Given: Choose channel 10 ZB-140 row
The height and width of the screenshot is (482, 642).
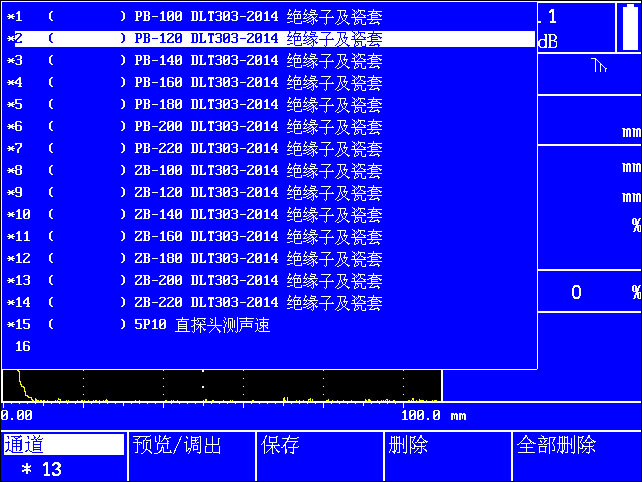Looking at the screenshot, I should [x=269, y=215].
